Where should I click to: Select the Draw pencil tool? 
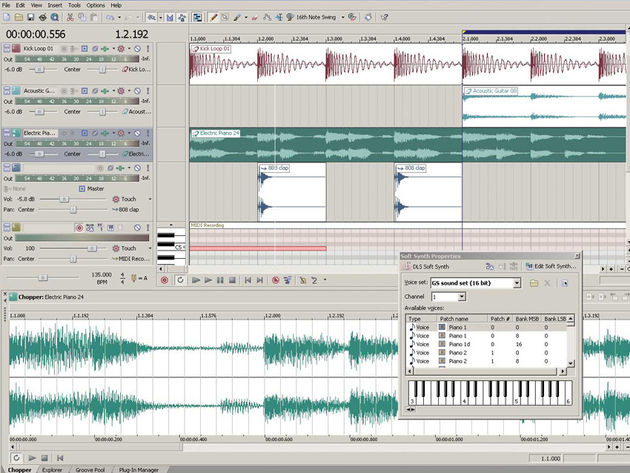pos(213,17)
